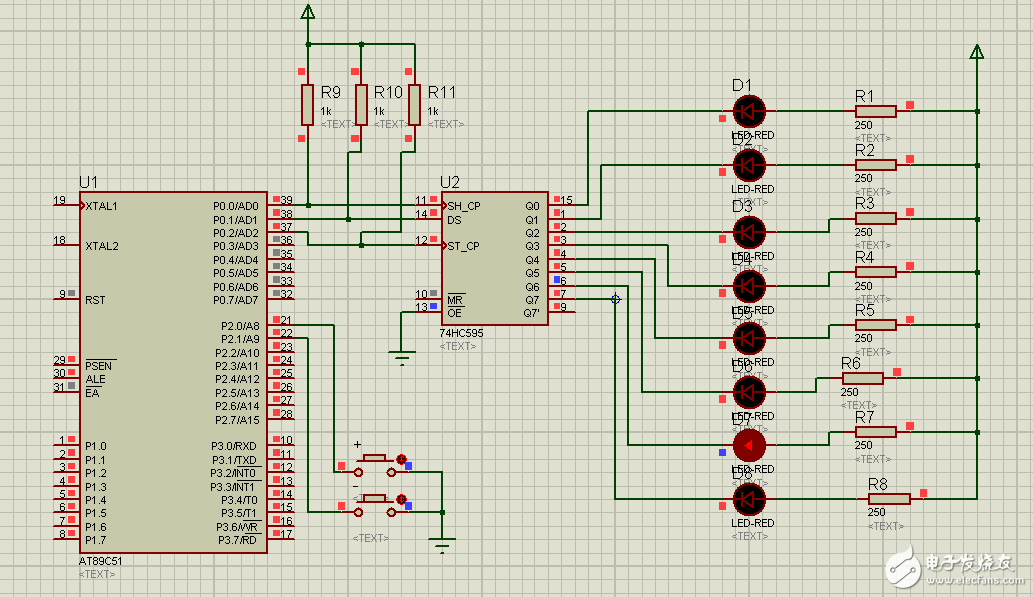This screenshot has width=1033, height=597.
Task: Click resistor R8 at the bottom
Action: 888,498
